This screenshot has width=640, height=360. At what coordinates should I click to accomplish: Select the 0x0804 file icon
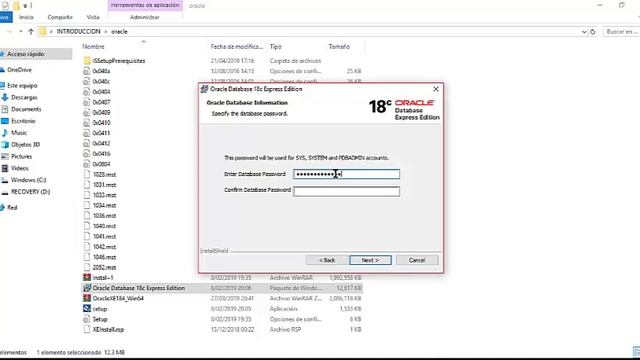tap(87, 164)
